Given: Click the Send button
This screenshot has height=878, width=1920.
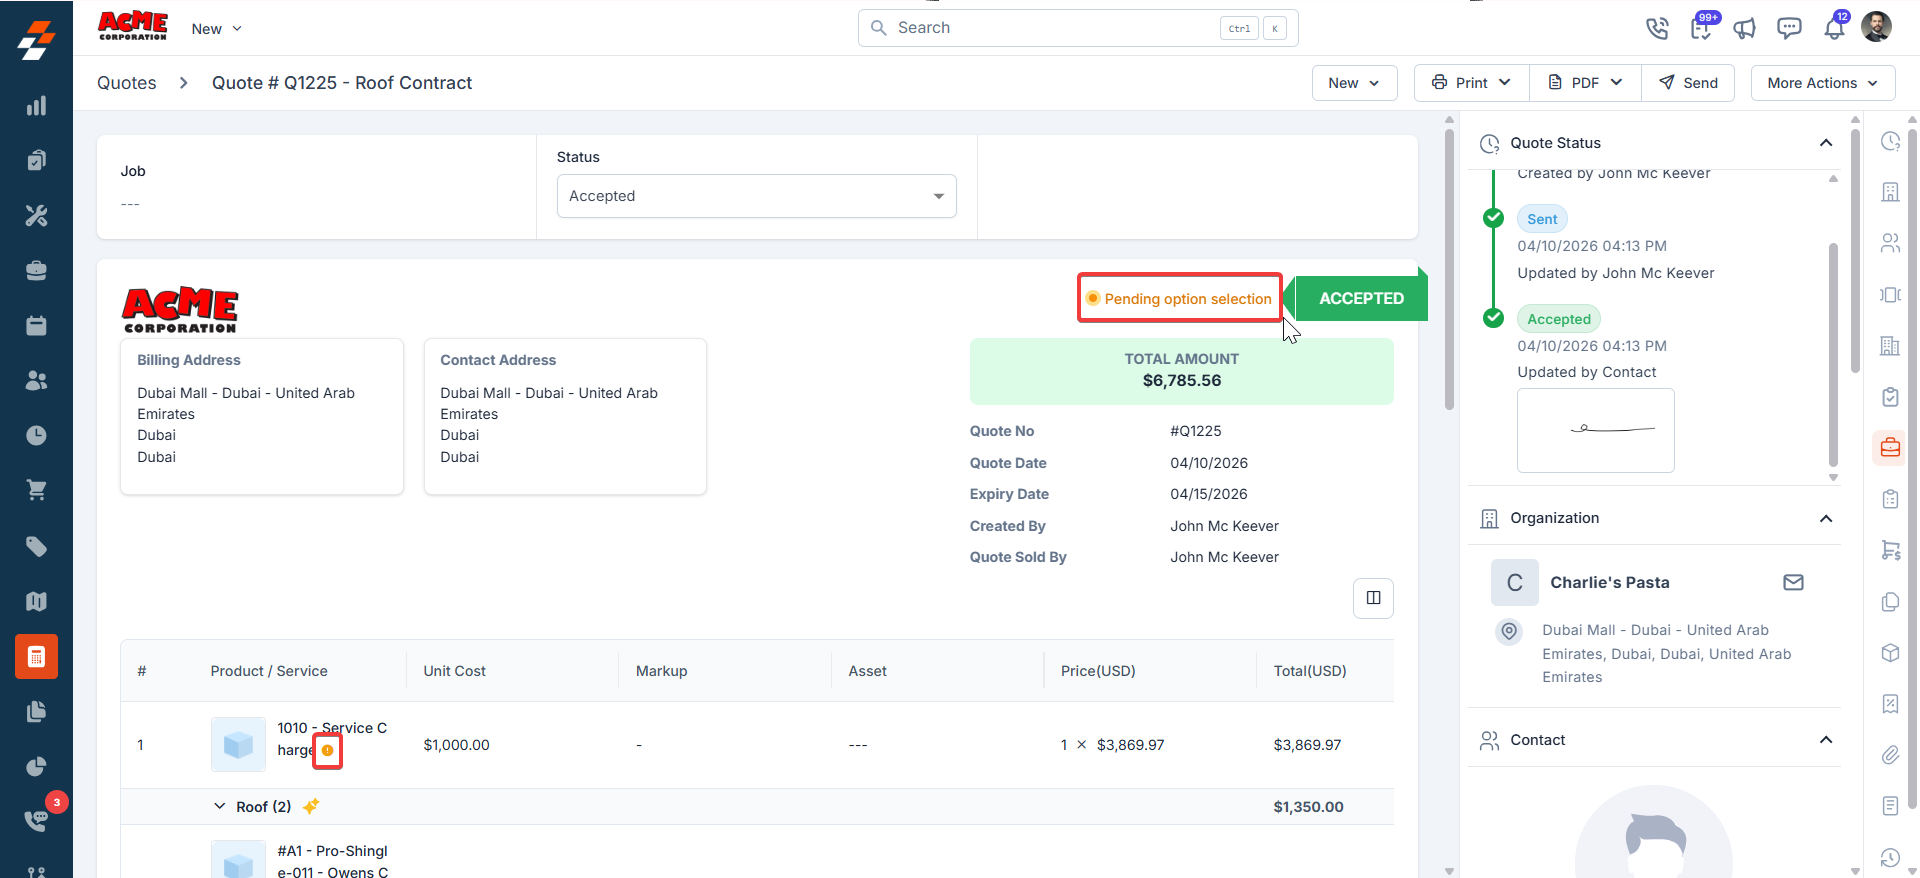Looking at the screenshot, I should pos(1688,83).
